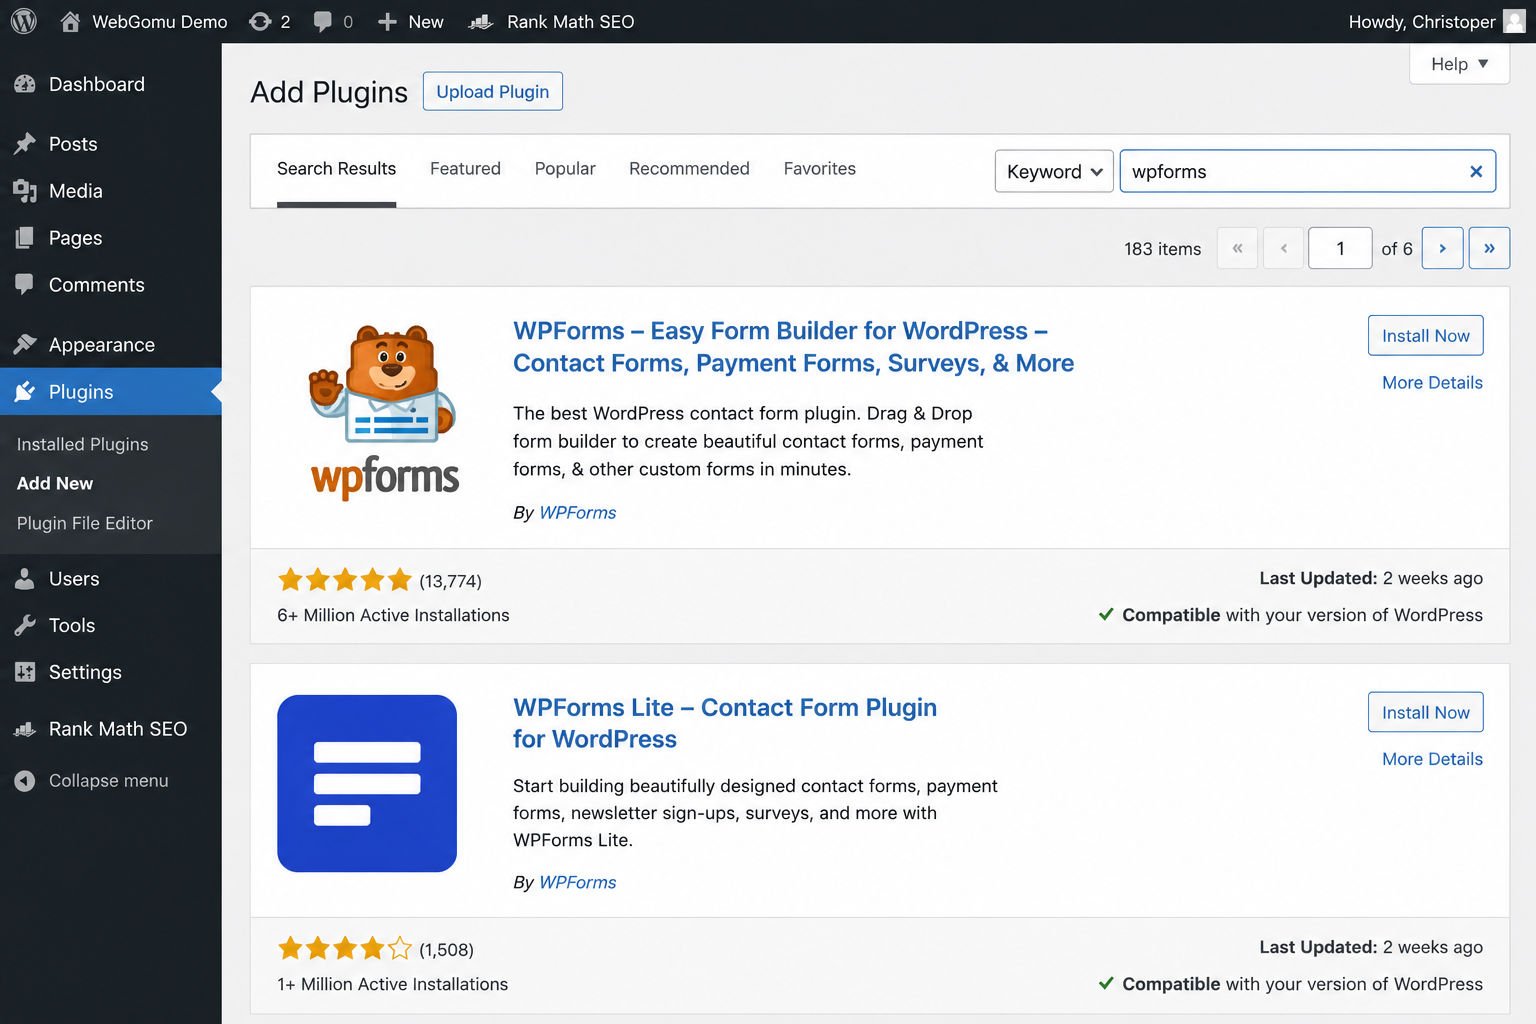Click the Settings sliders icon
This screenshot has width=1536, height=1024.
click(25, 672)
